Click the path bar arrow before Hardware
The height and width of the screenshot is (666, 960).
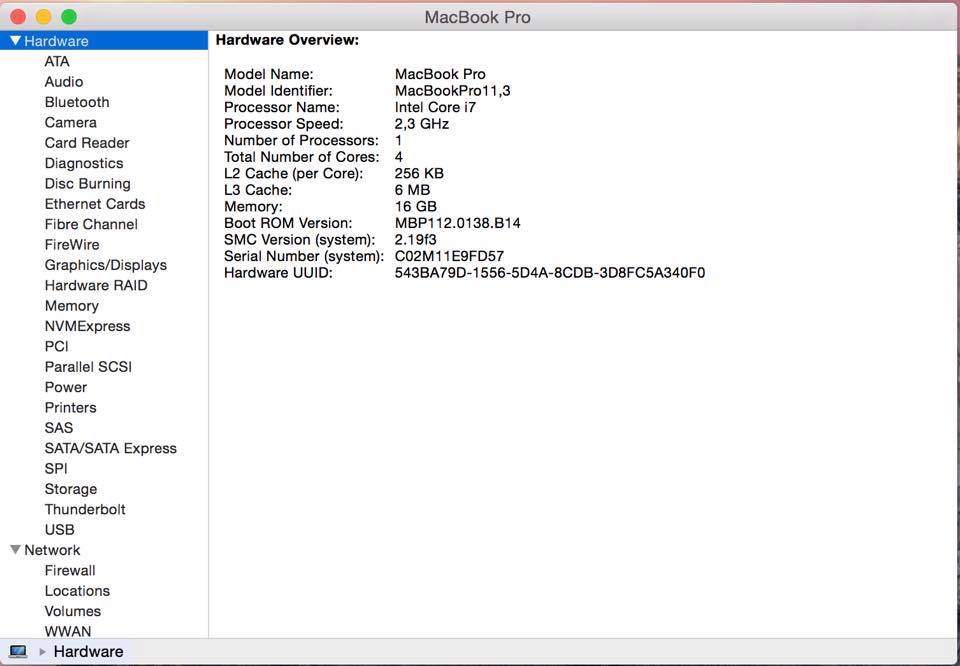42,652
